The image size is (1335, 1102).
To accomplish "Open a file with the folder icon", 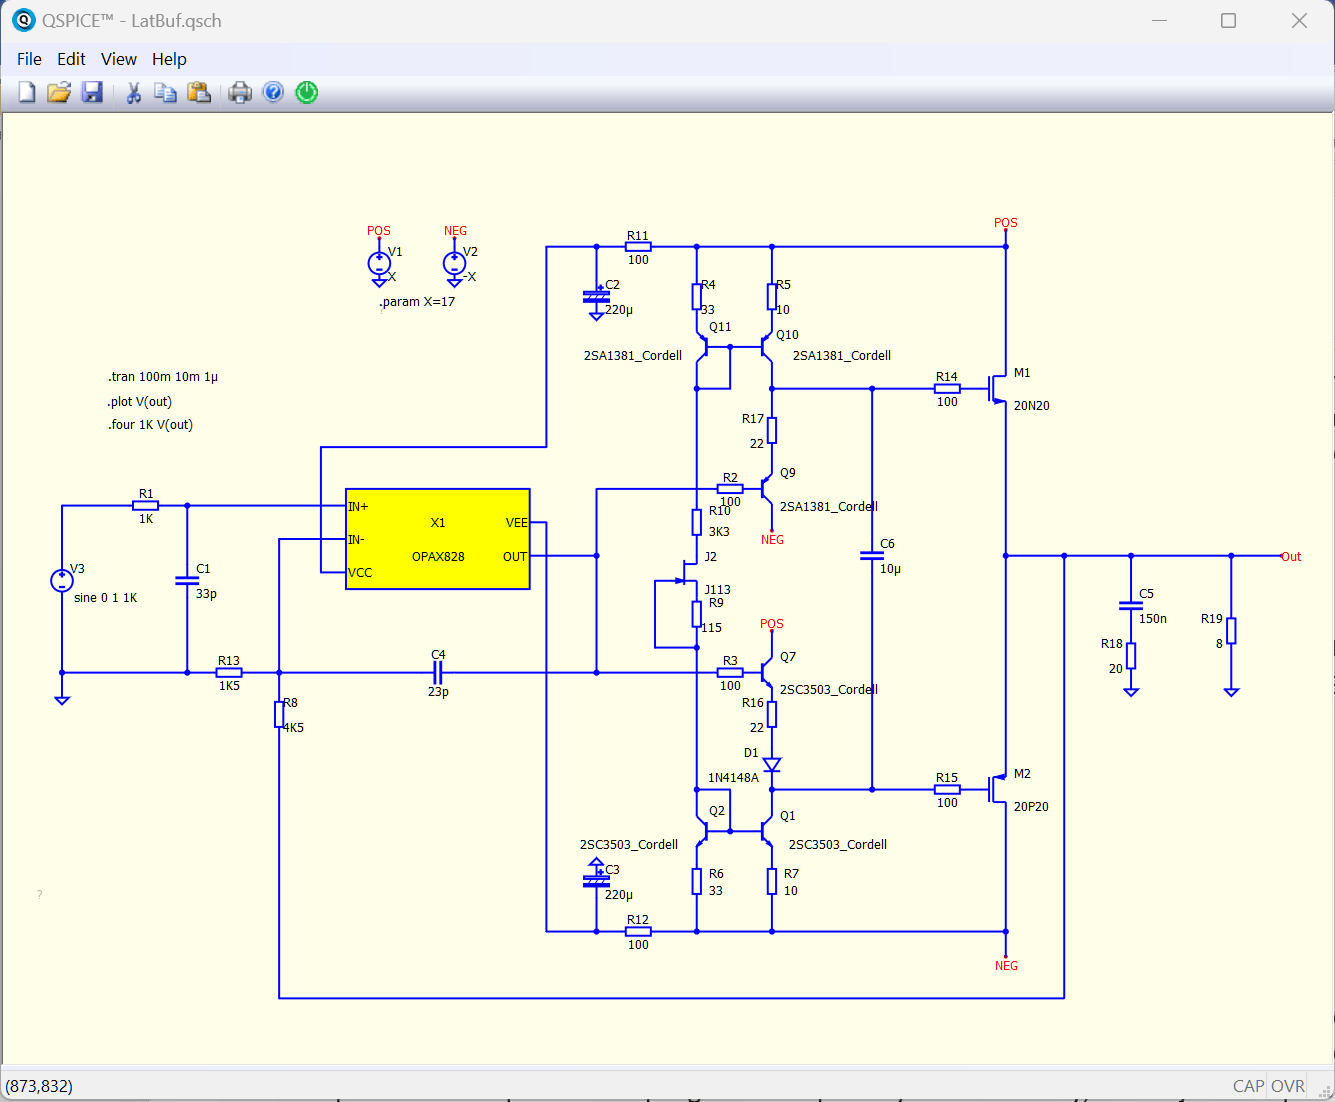I will point(59,93).
